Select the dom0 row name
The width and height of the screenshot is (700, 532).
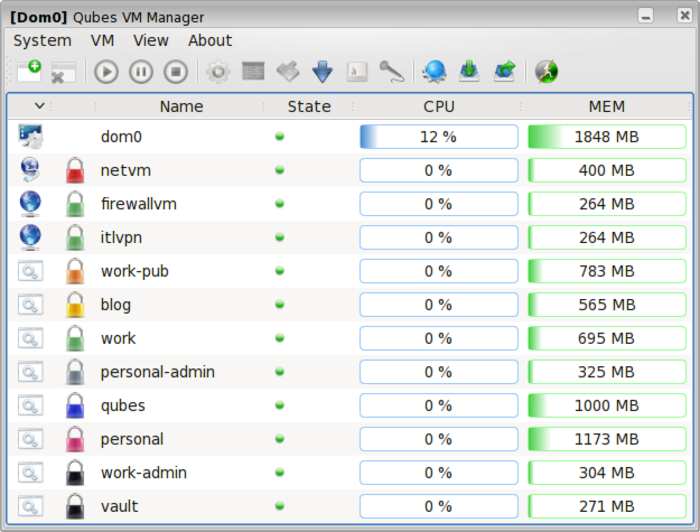(121, 137)
